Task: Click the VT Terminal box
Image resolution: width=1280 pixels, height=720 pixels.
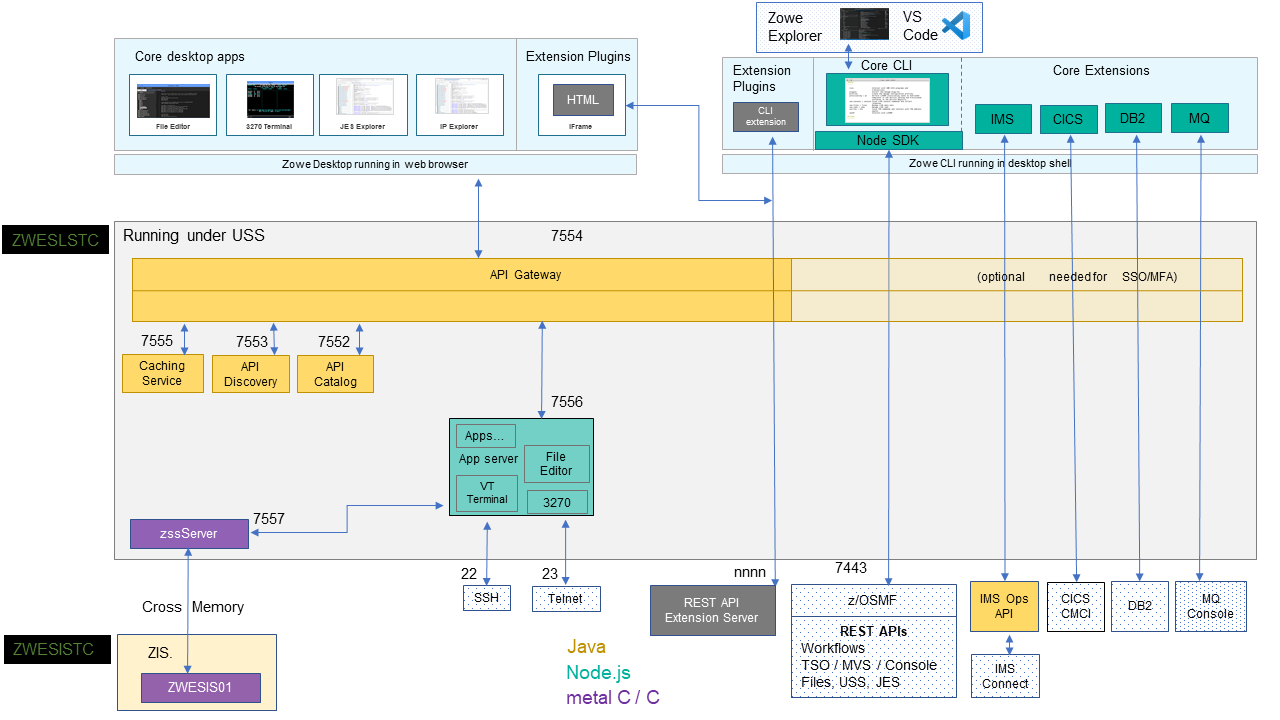Action: click(487, 493)
